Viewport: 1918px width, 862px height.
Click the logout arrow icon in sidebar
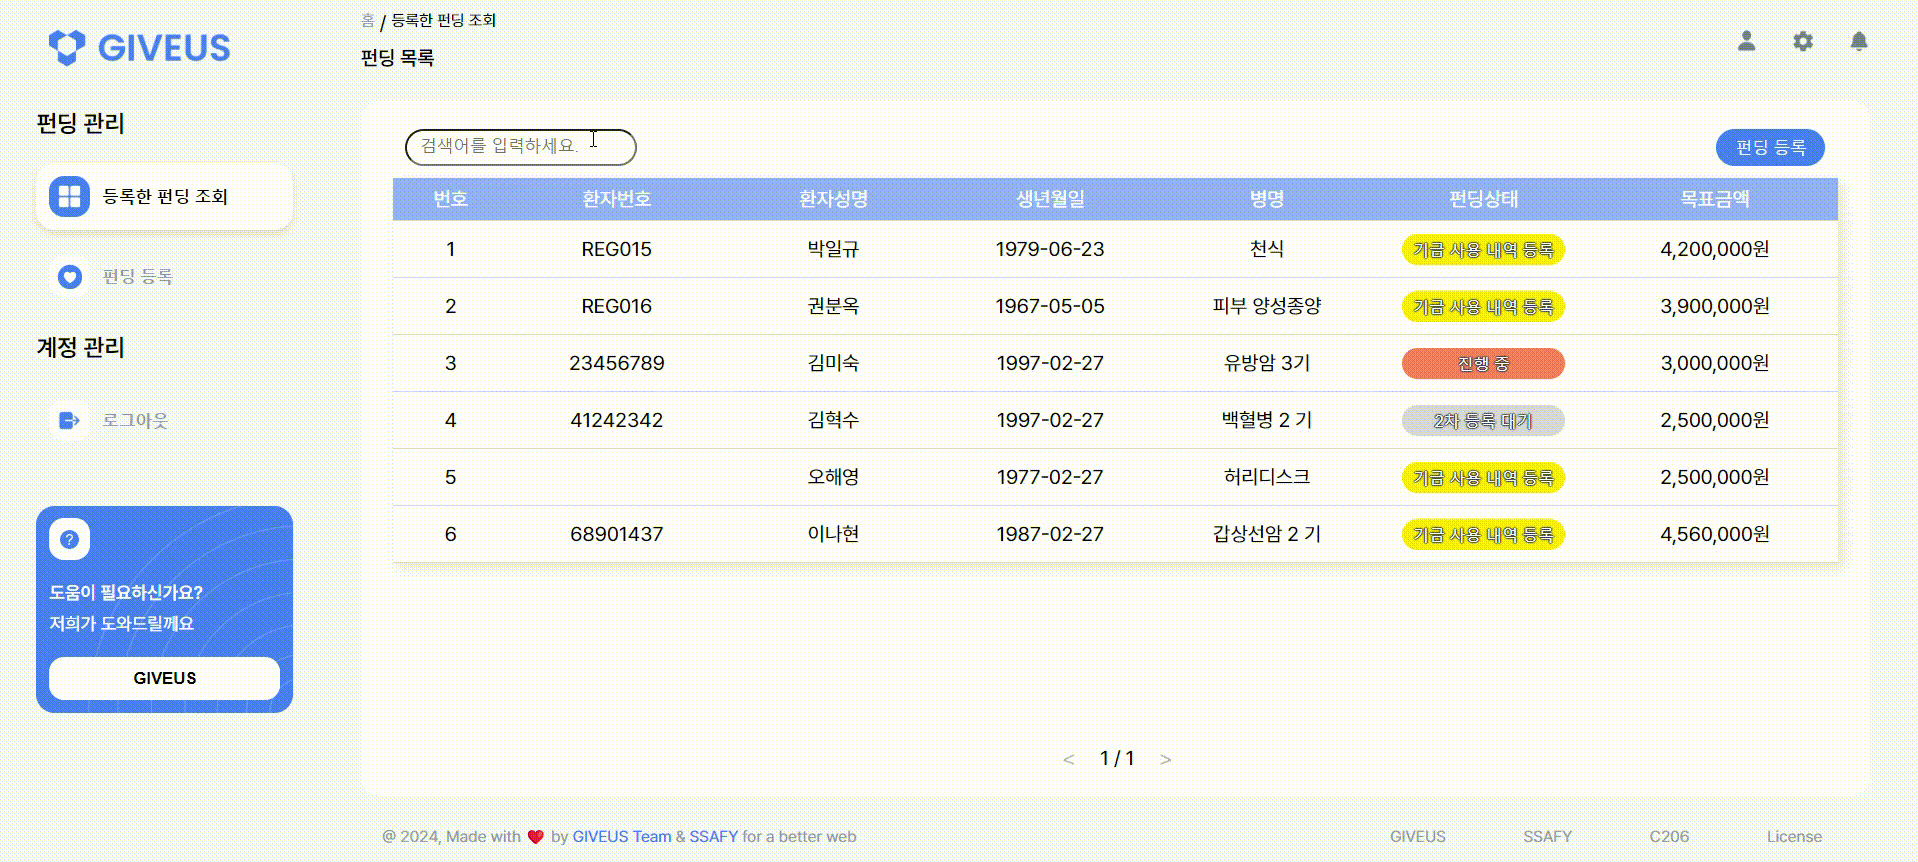point(69,420)
